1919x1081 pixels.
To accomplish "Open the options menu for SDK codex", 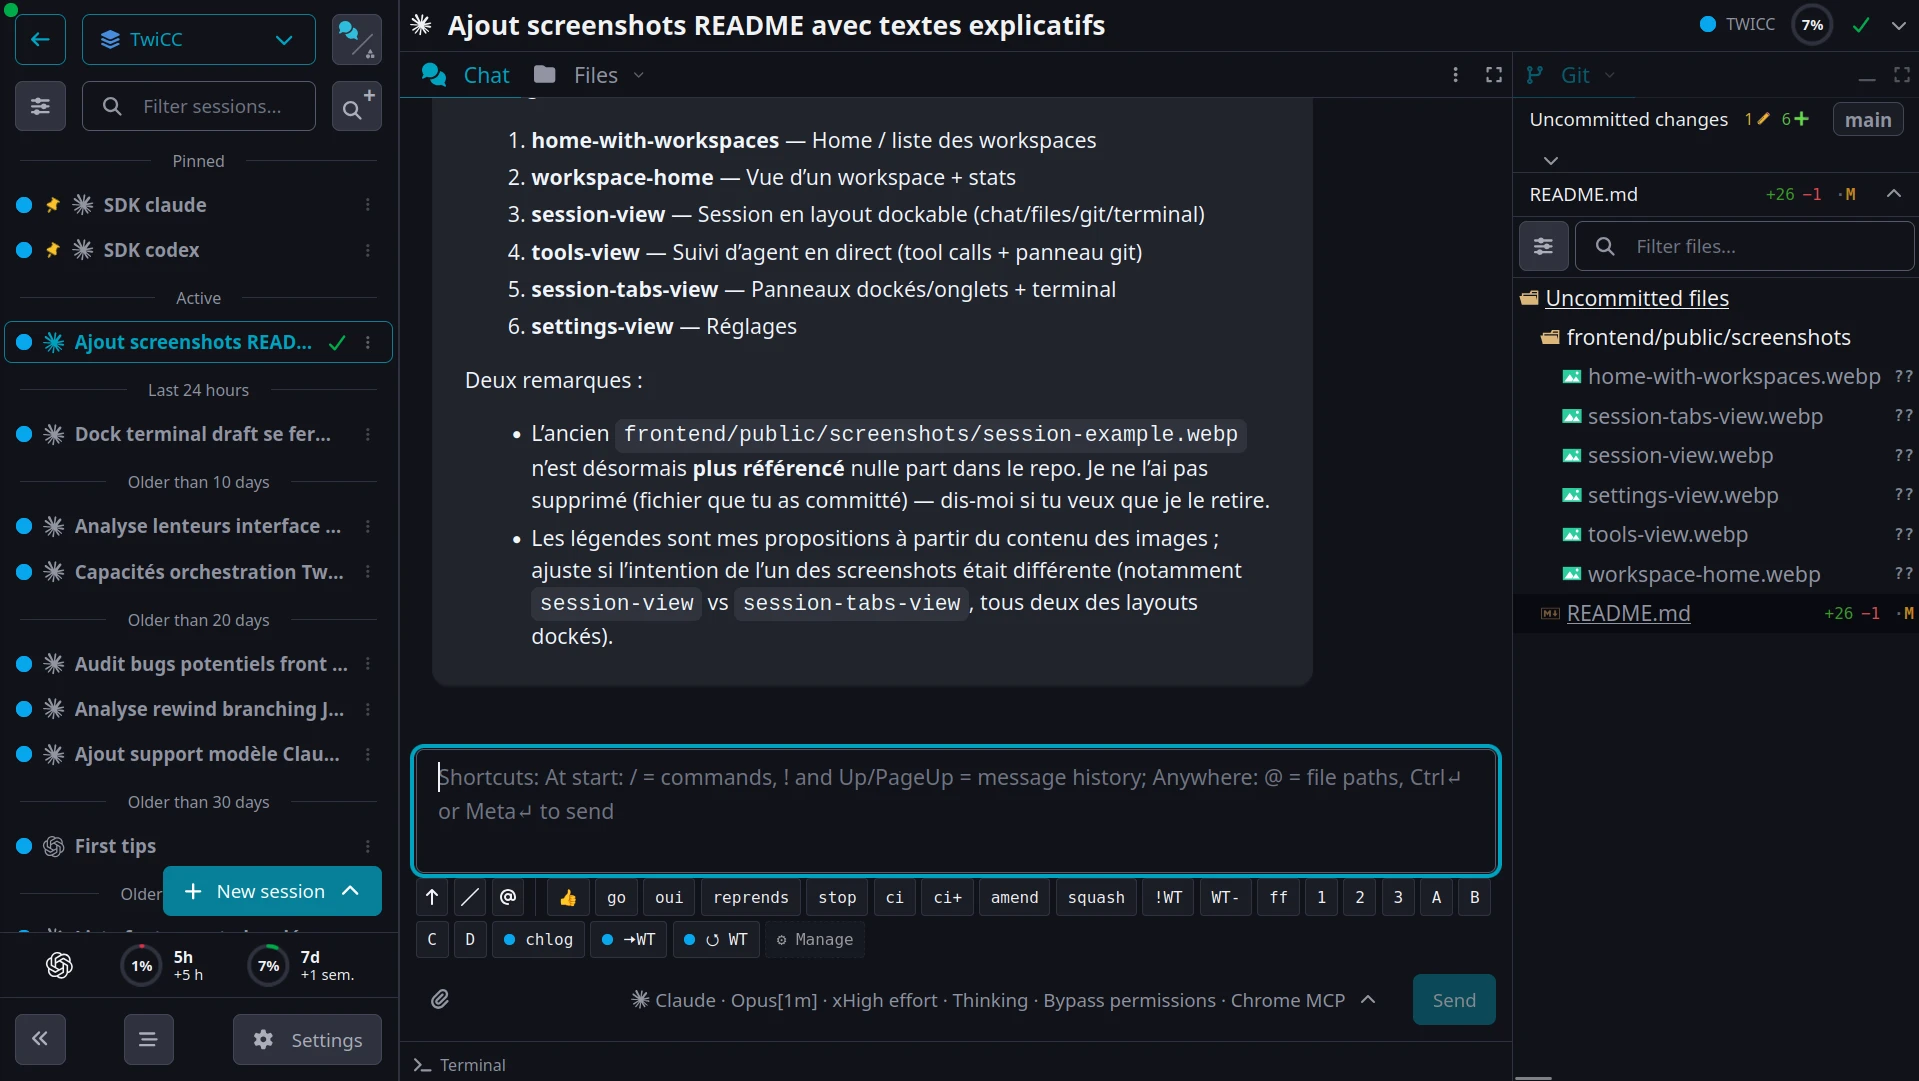I will 368,250.
